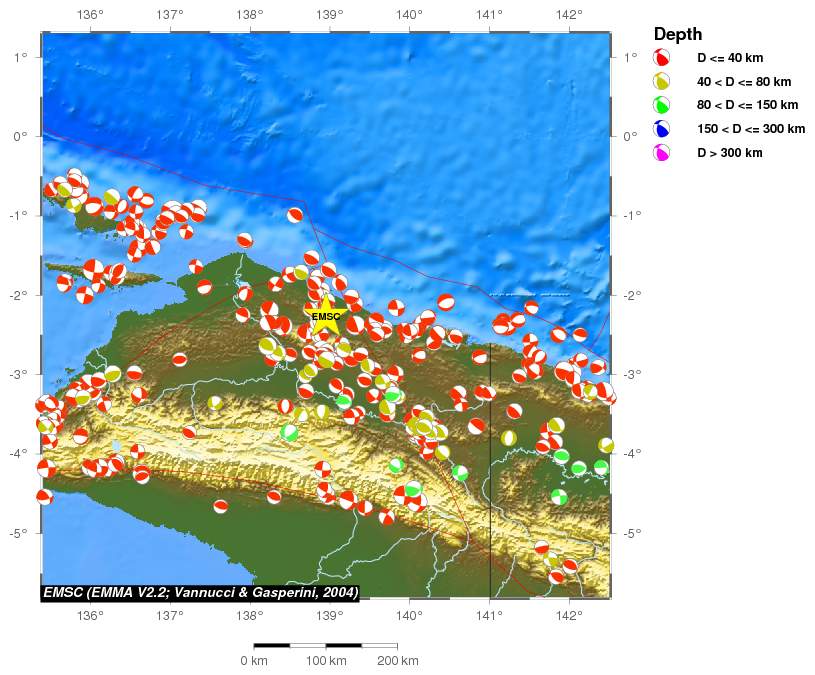The width and height of the screenshot is (815, 675).
Task: Click the EMSC EMMA V2.2 attribution text
Action: (x=200, y=592)
